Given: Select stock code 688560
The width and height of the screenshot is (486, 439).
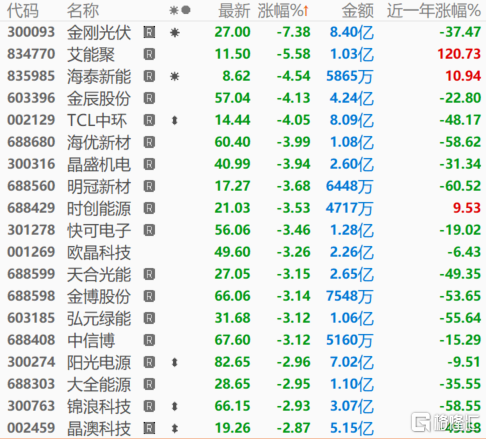Looking at the screenshot, I should tap(31, 186).
